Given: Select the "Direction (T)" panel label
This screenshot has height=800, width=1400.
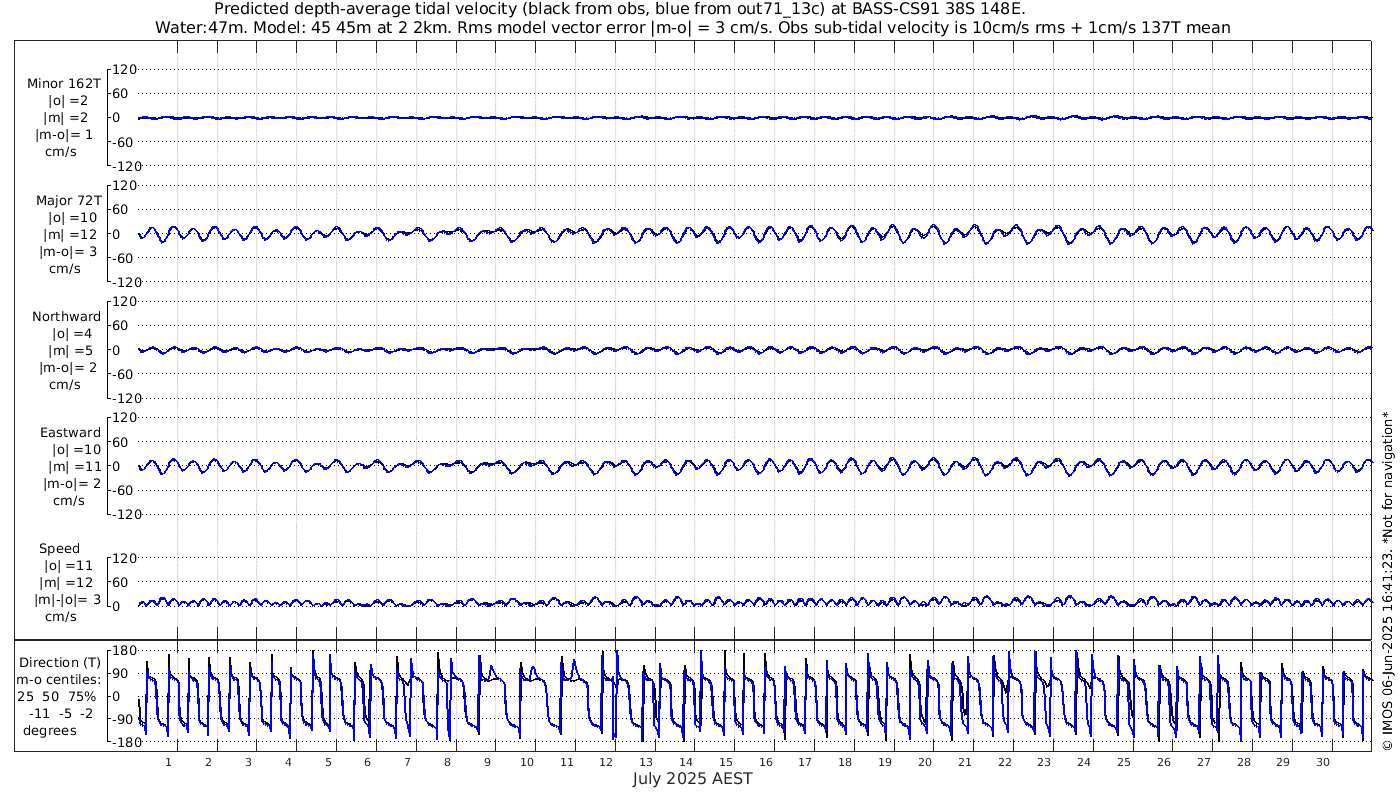Looking at the screenshot, I should click(x=61, y=662).
